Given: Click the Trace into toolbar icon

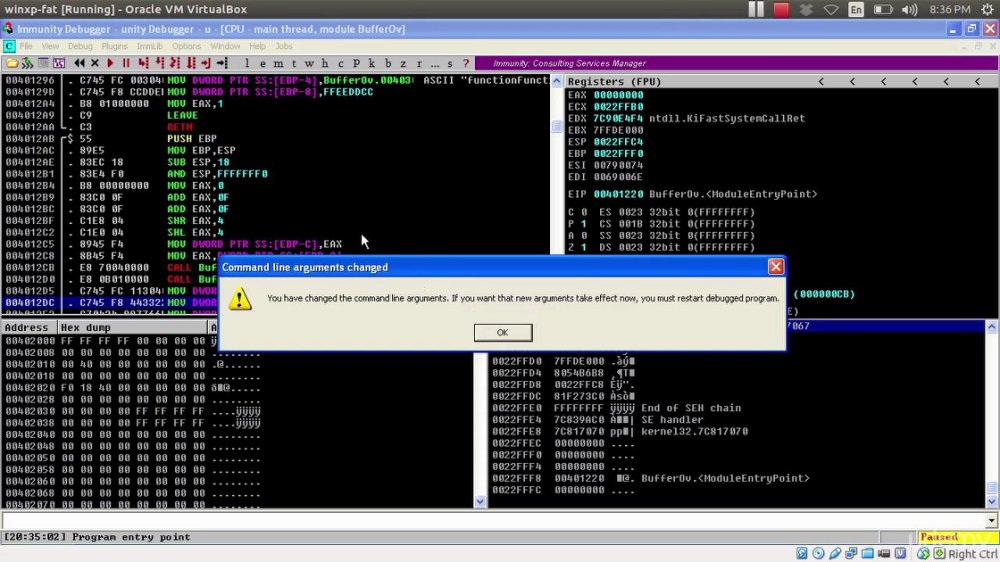Looking at the screenshot, I should pos(175,63).
